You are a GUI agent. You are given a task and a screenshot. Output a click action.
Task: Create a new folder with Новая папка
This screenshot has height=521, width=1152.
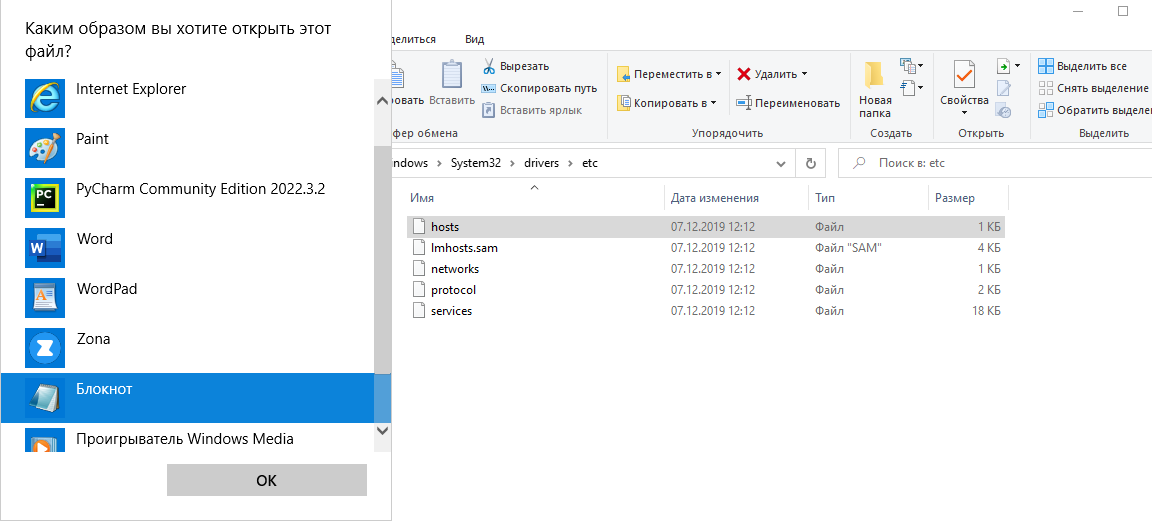[874, 90]
